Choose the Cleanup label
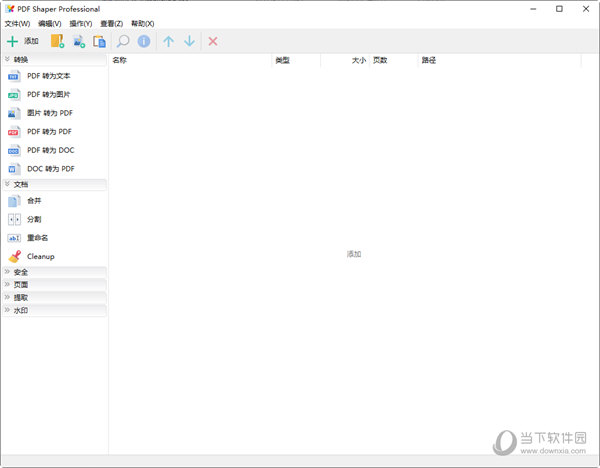The image size is (600, 468). [x=41, y=256]
